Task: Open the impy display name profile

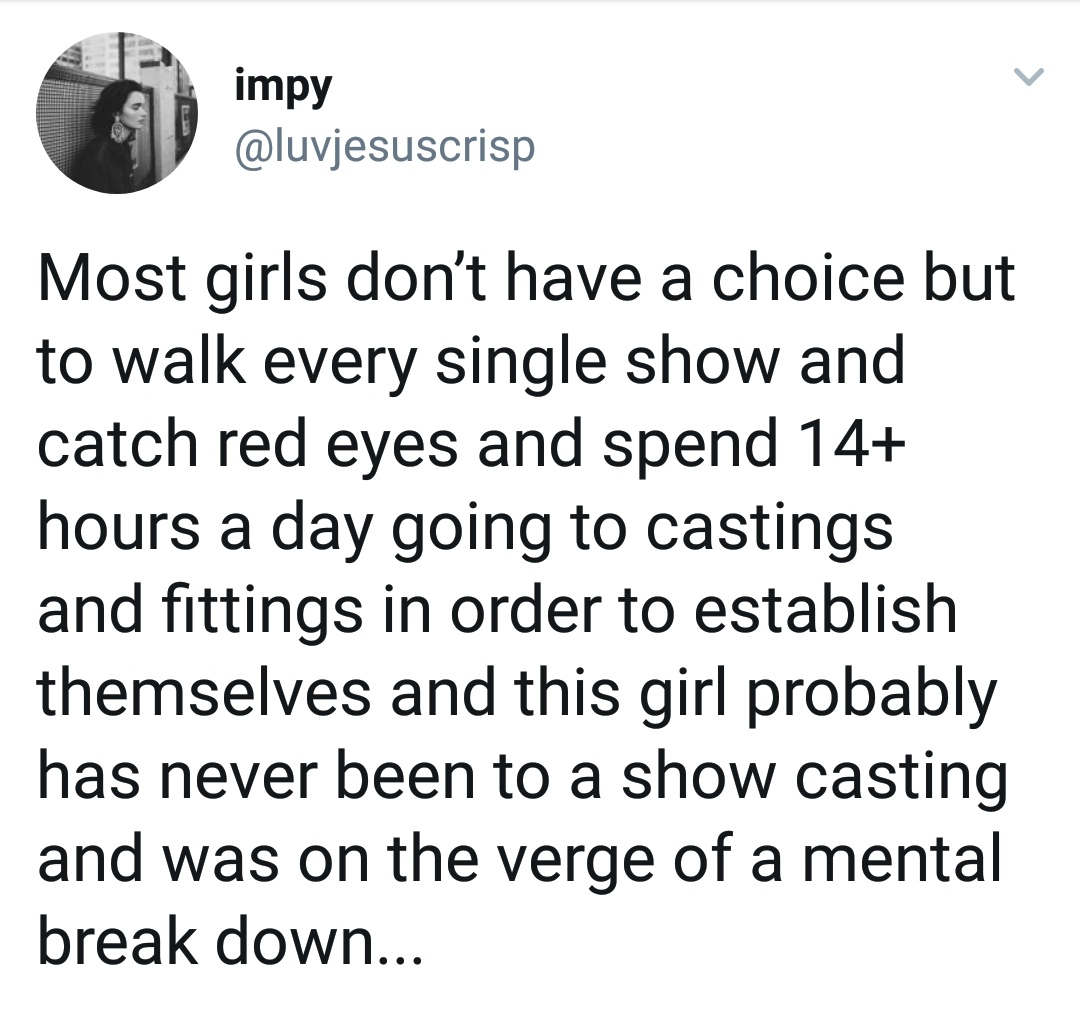Action: coord(283,87)
